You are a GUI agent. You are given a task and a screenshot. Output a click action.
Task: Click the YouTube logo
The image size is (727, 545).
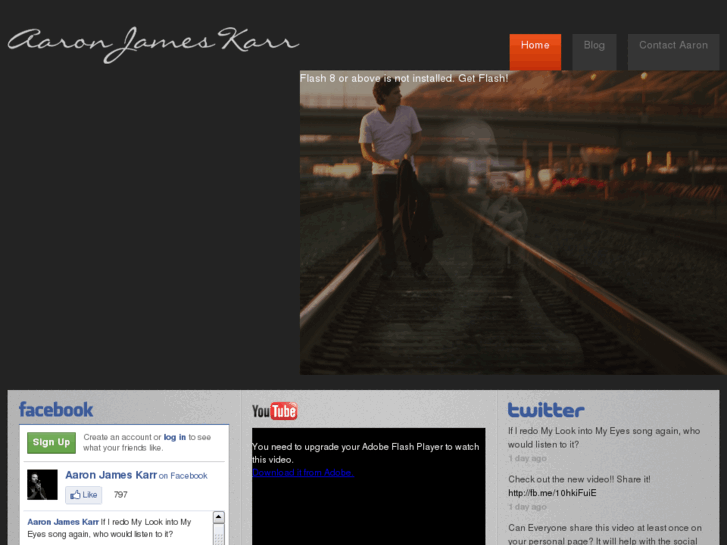(x=274, y=411)
